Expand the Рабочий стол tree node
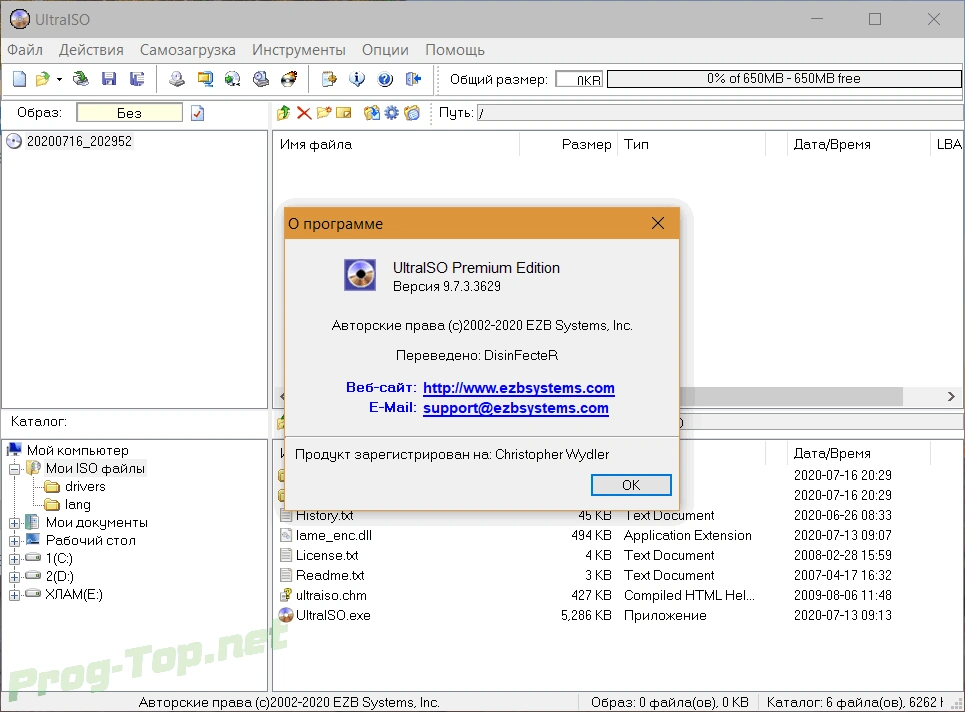965x712 pixels. click(15, 541)
